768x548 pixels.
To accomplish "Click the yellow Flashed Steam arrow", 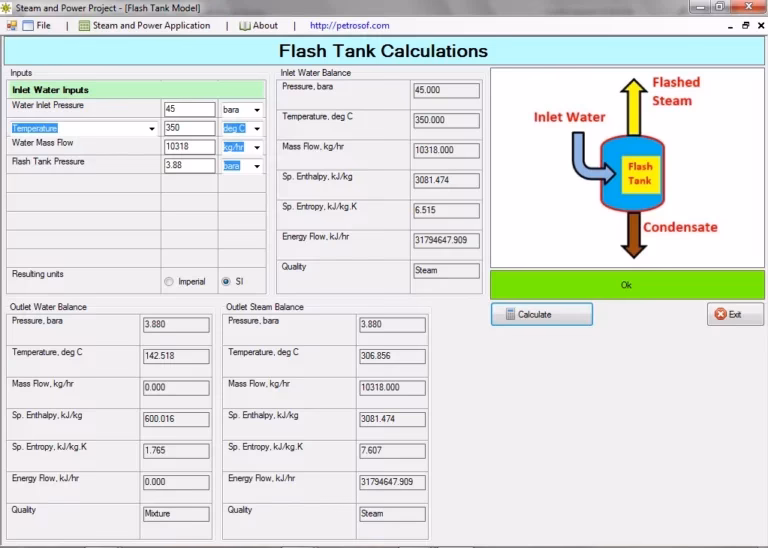I will [634, 108].
